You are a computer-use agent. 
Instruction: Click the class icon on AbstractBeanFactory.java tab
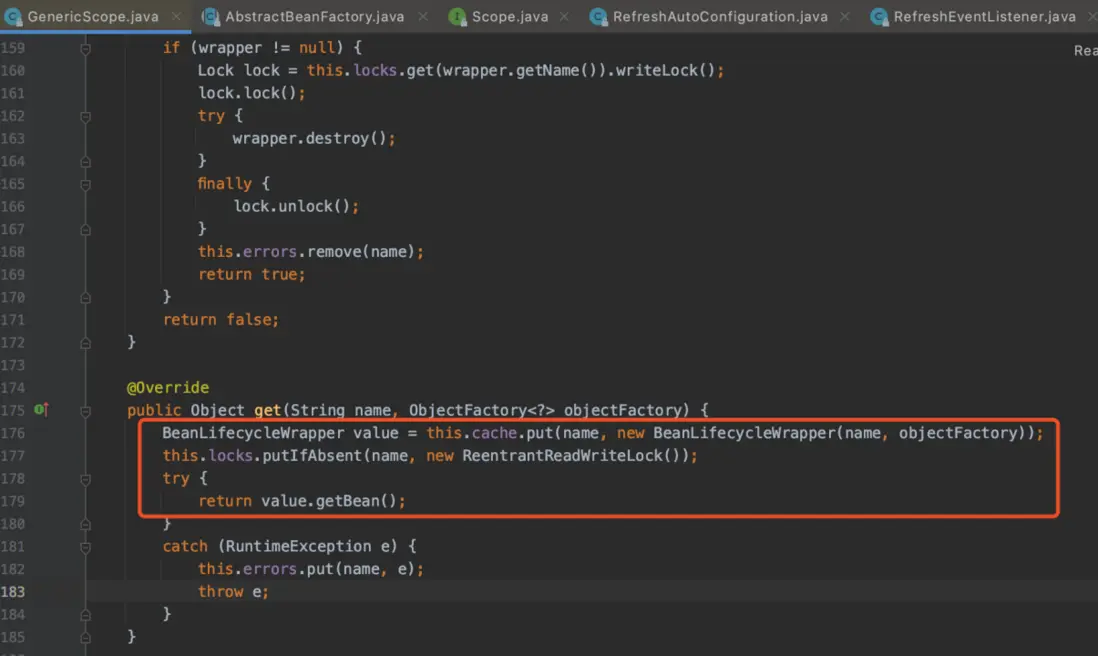[211, 17]
